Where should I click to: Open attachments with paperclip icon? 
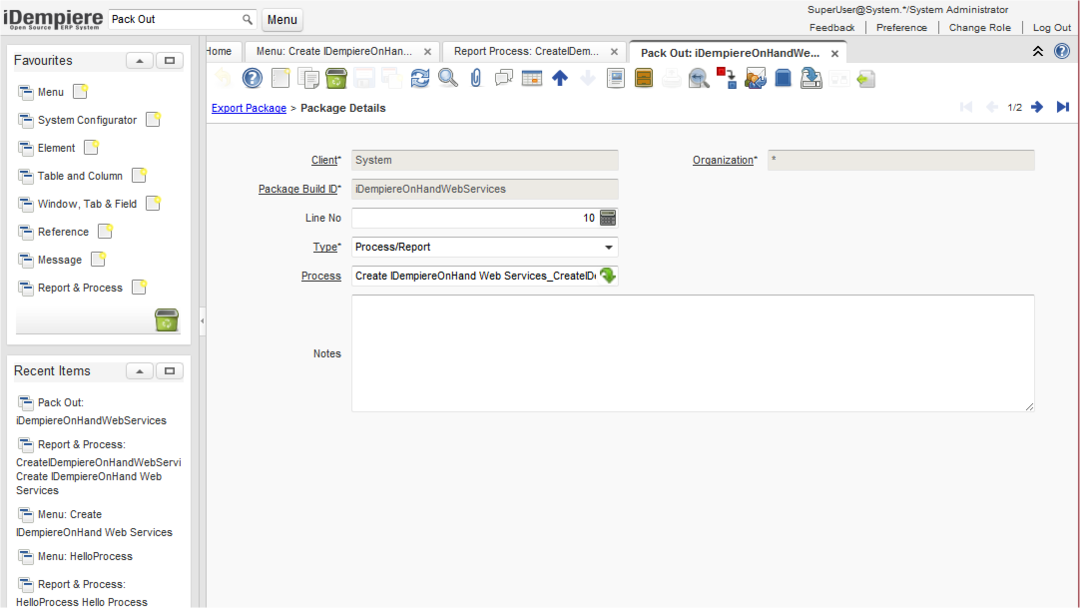coord(476,78)
